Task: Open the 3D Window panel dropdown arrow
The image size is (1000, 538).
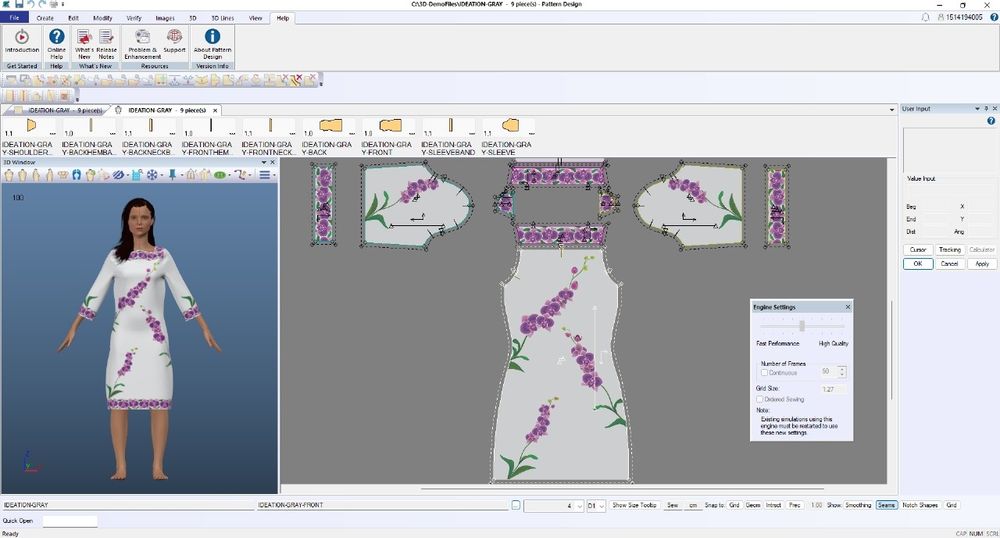Action: (x=263, y=161)
